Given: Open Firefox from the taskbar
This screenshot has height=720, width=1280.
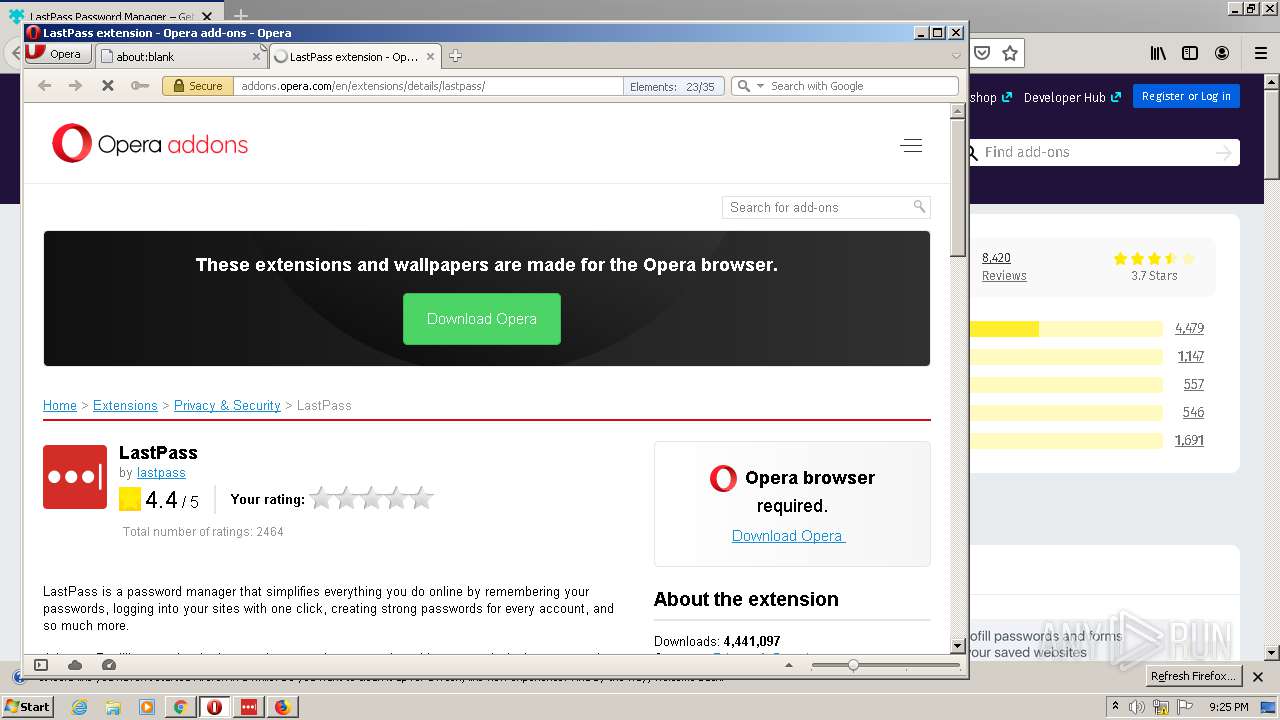Looking at the screenshot, I should 282,707.
